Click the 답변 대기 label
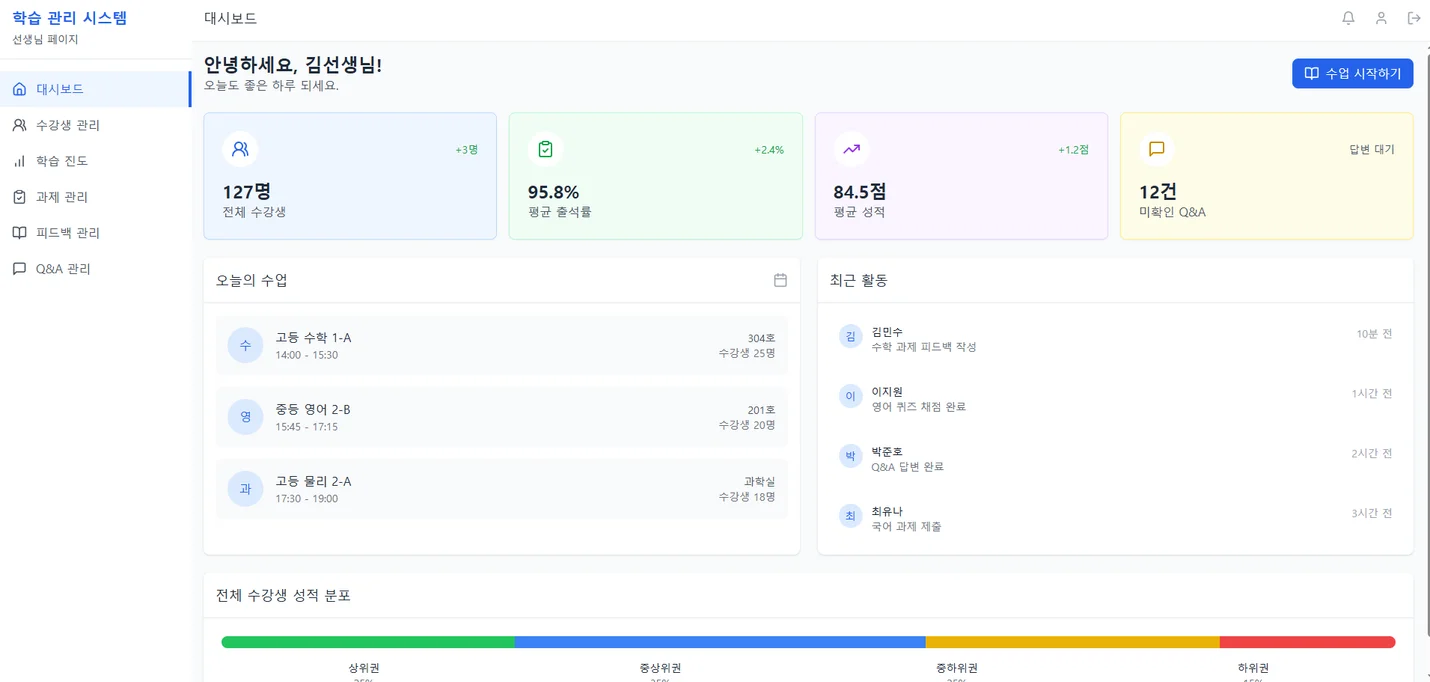Image resolution: width=1430 pixels, height=682 pixels. coord(1372,150)
